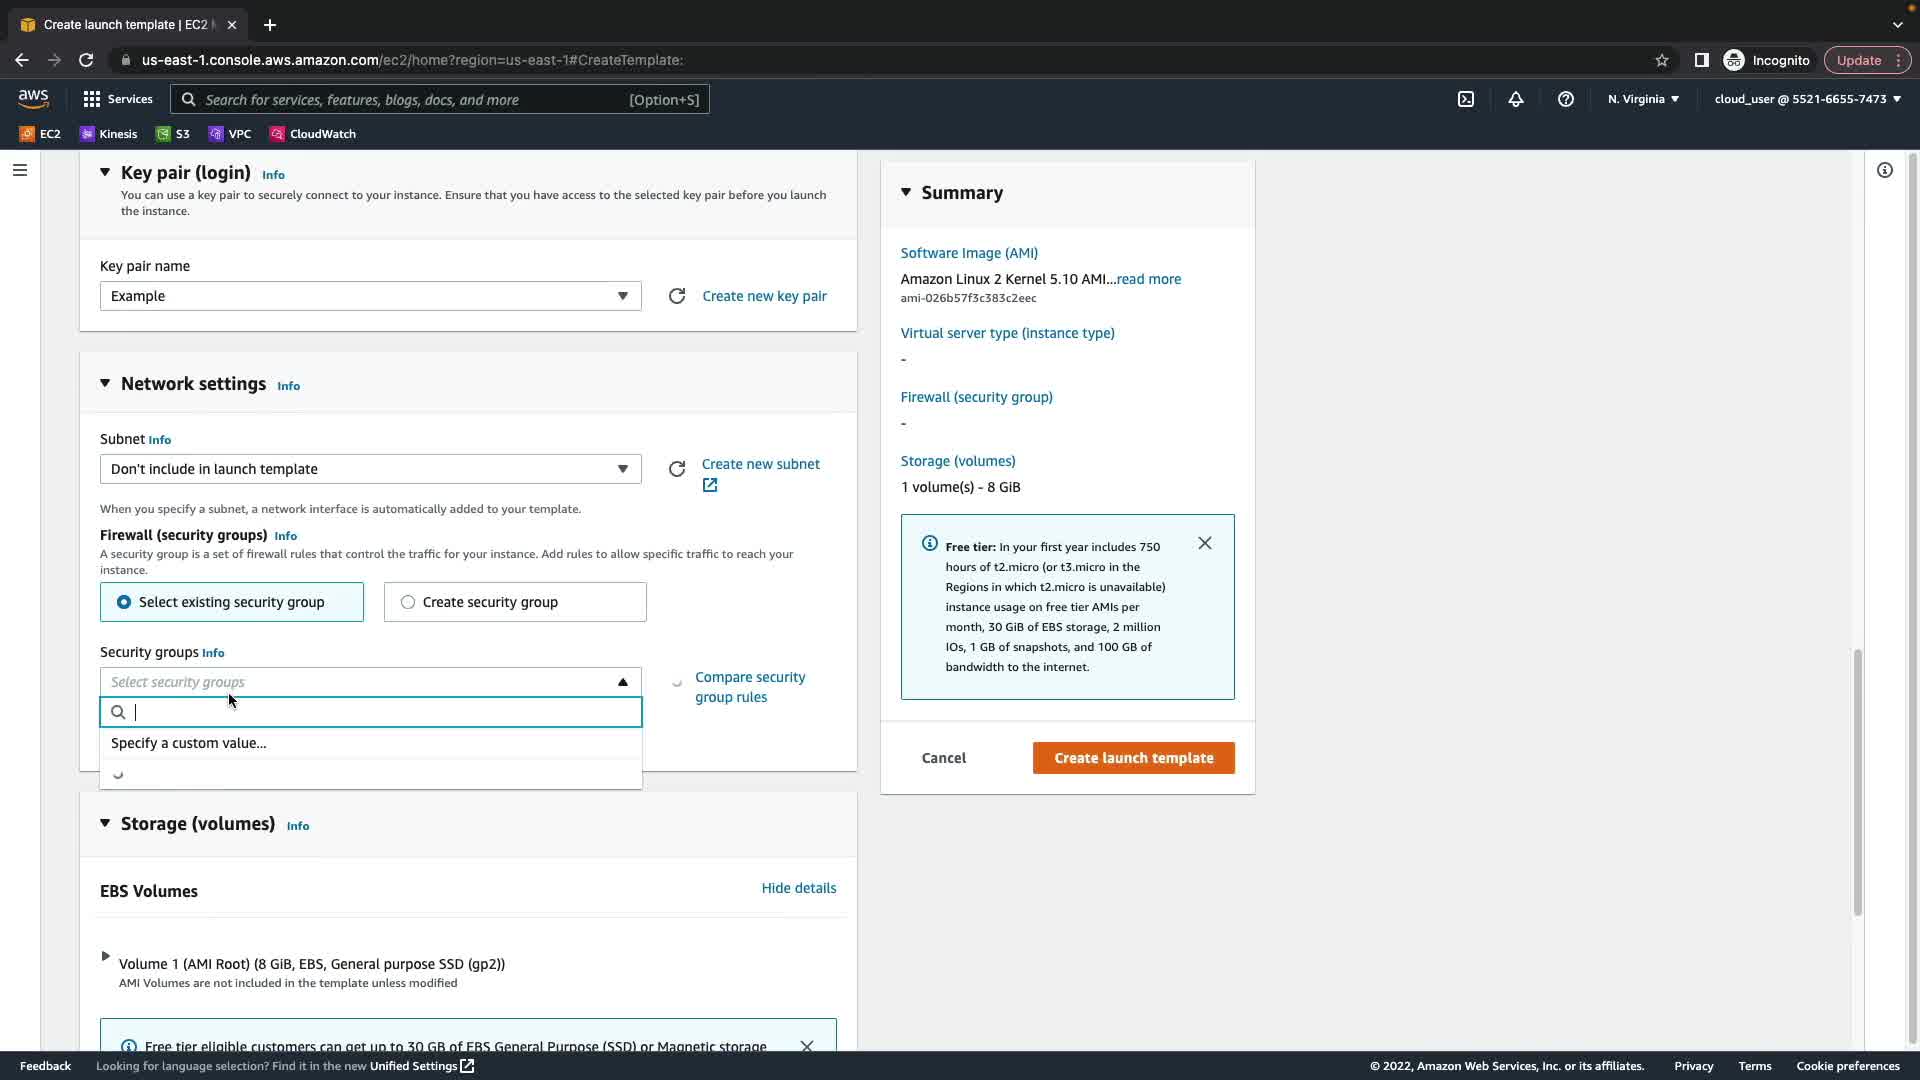Refresh the key pair list
The image size is (1920, 1080).
tap(677, 296)
